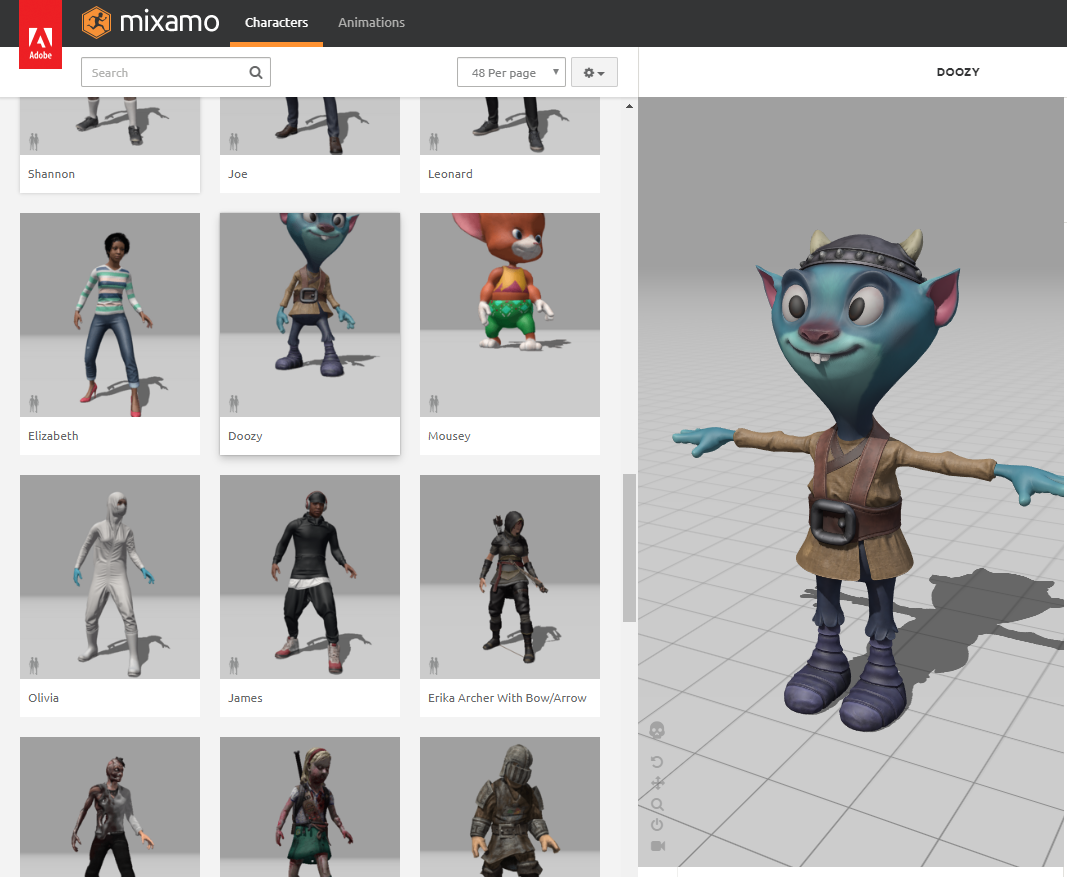
Task: Click the mixamo wordmark text
Action: point(169,22)
